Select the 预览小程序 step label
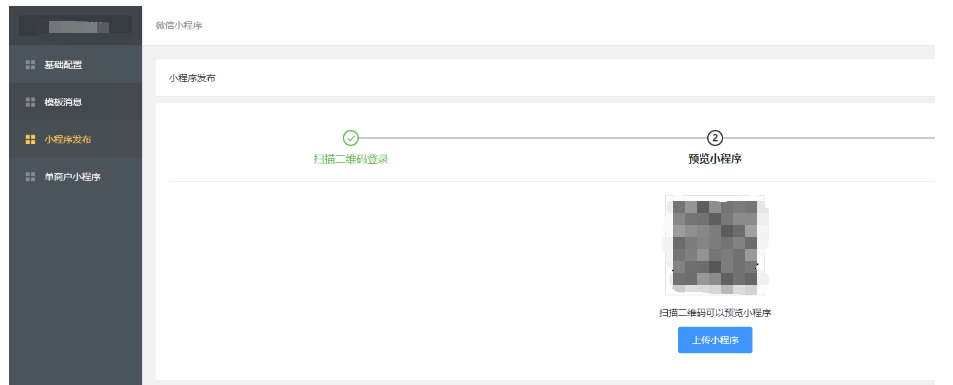953x385 pixels. [715, 159]
